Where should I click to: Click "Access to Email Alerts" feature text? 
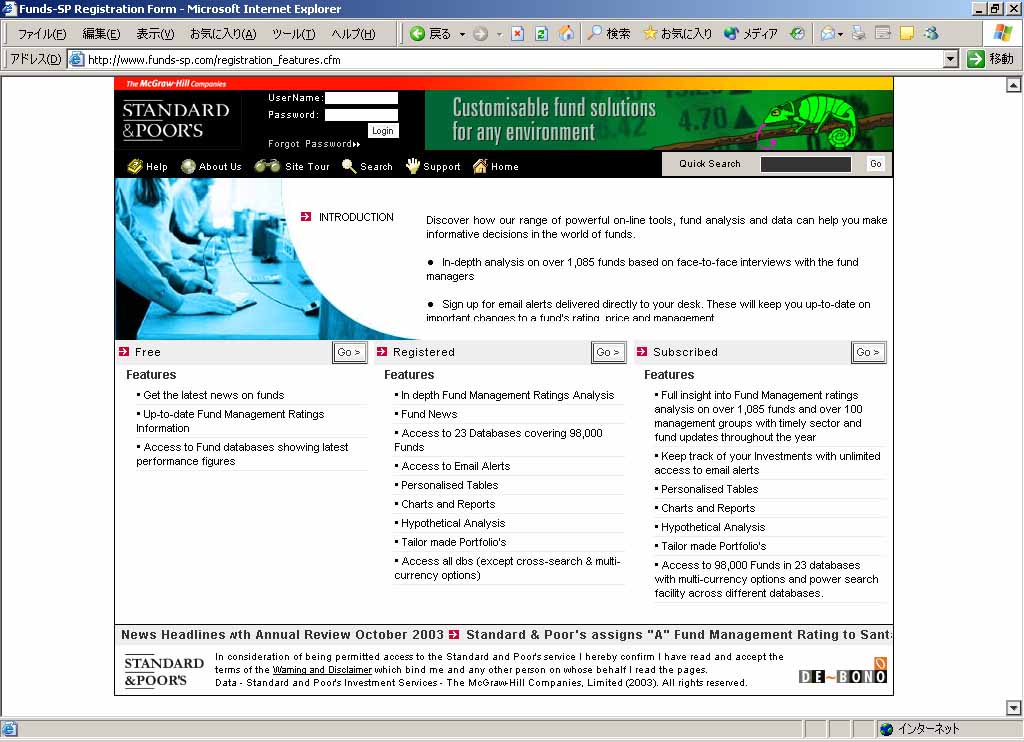pos(456,466)
